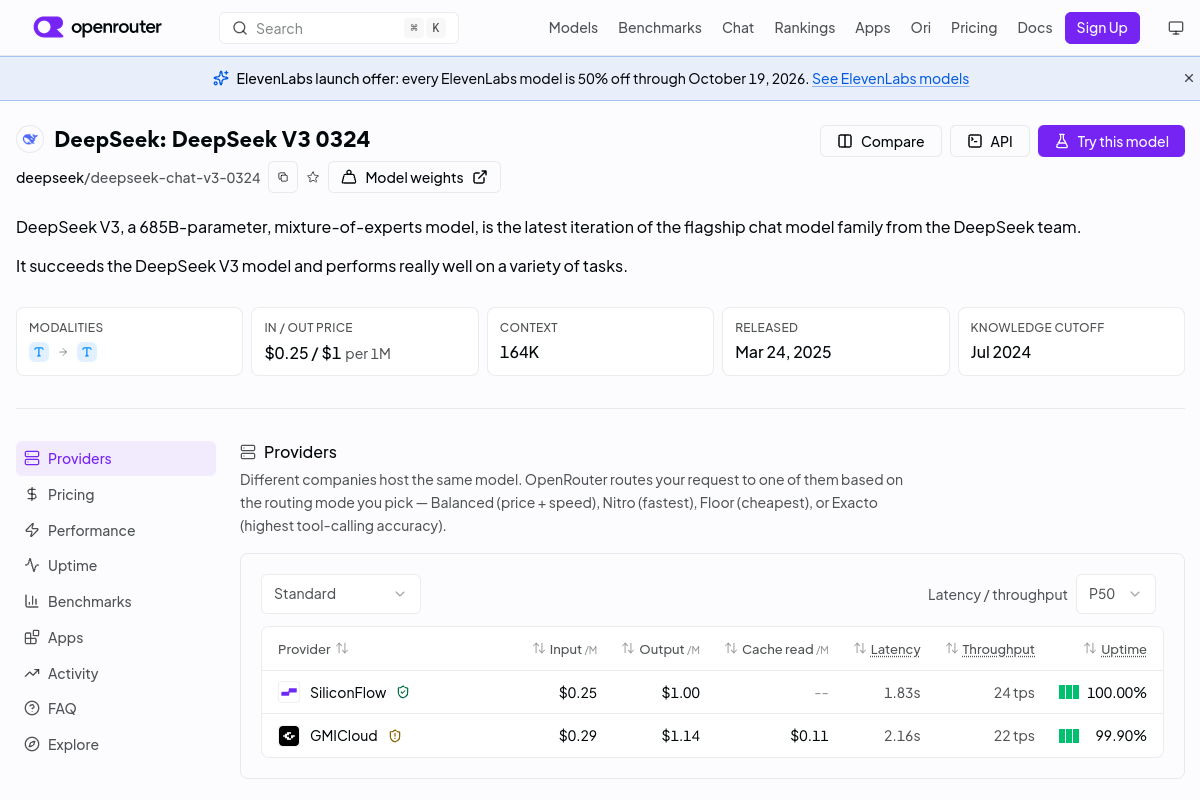Image resolution: width=1200 pixels, height=800 pixels.
Task: Sort table by Cache read price
Action: pyautogui.click(x=776, y=649)
